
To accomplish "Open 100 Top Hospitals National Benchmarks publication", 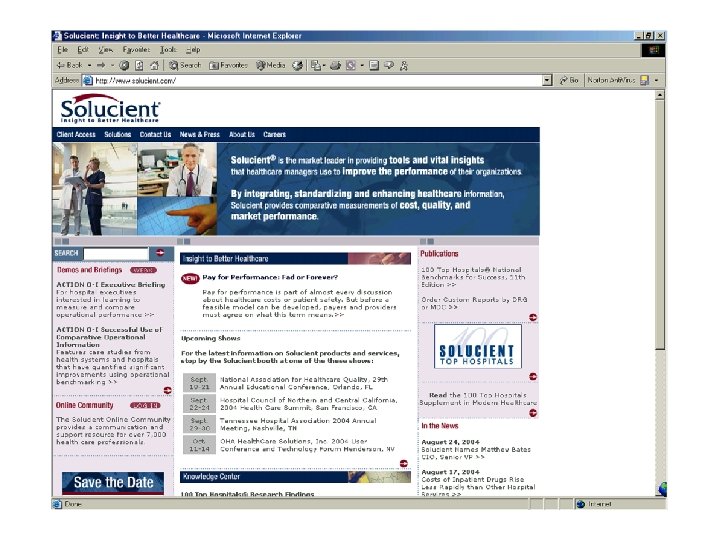I will click(x=473, y=277).
